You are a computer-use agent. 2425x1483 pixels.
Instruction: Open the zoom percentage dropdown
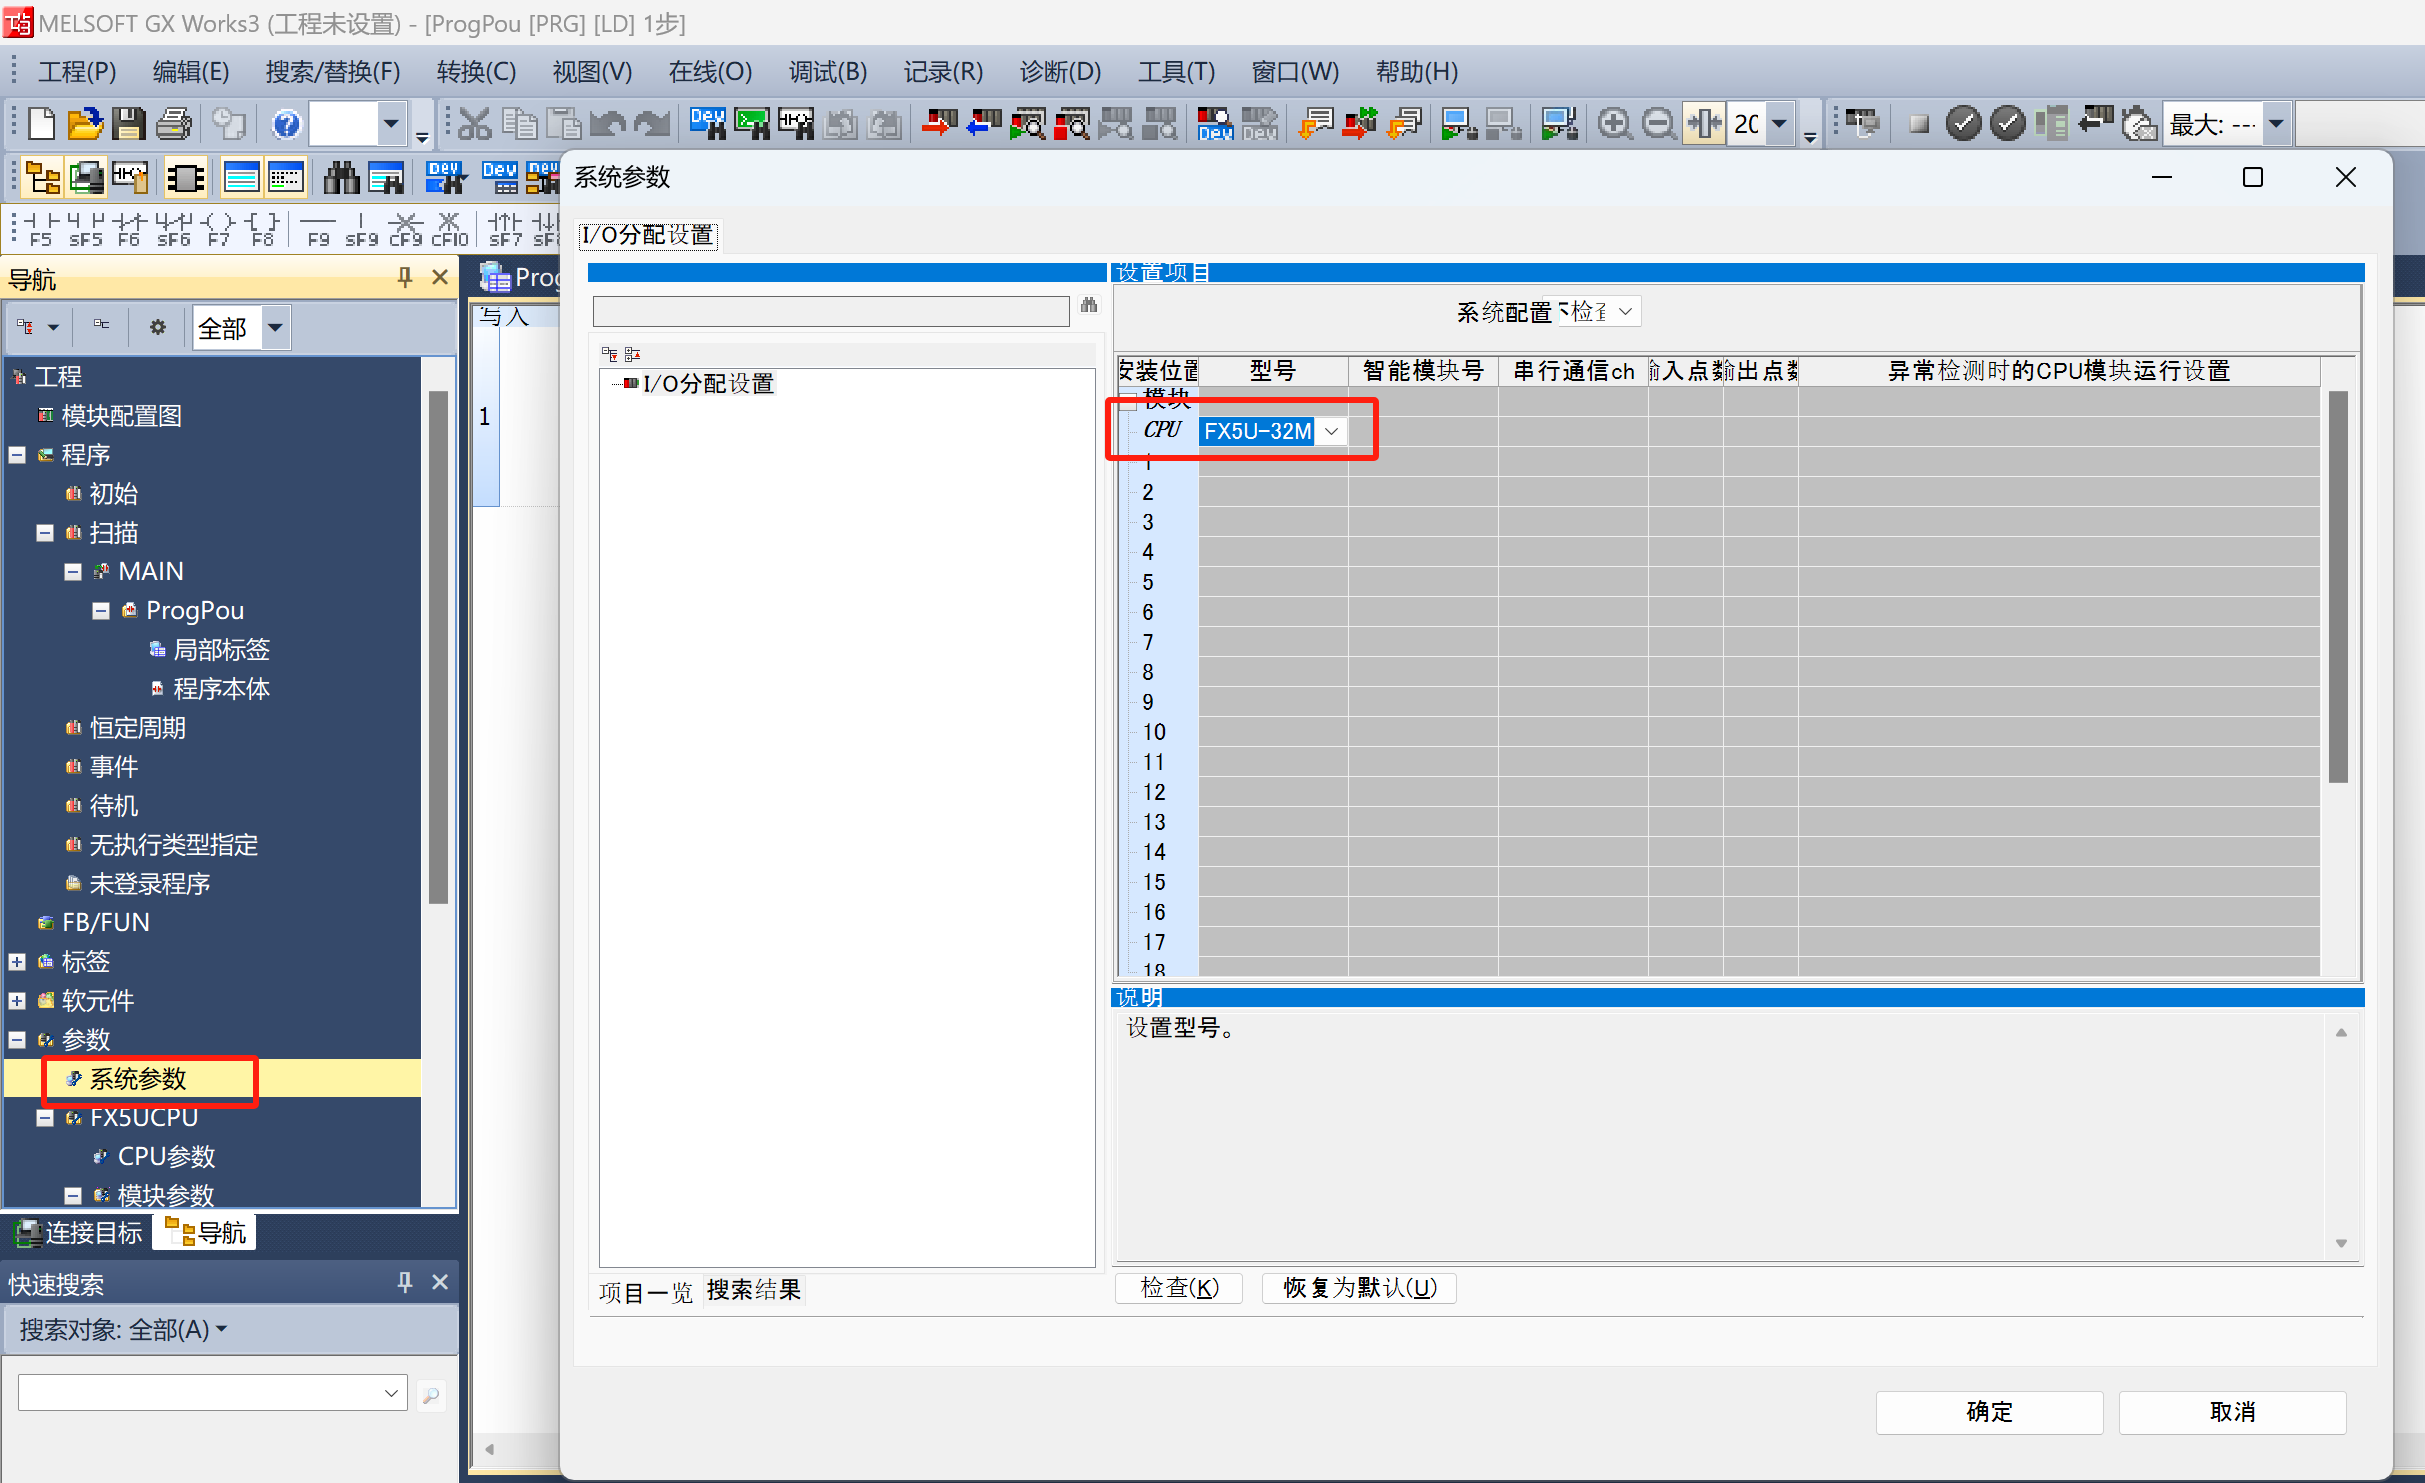pyautogui.click(x=1780, y=125)
